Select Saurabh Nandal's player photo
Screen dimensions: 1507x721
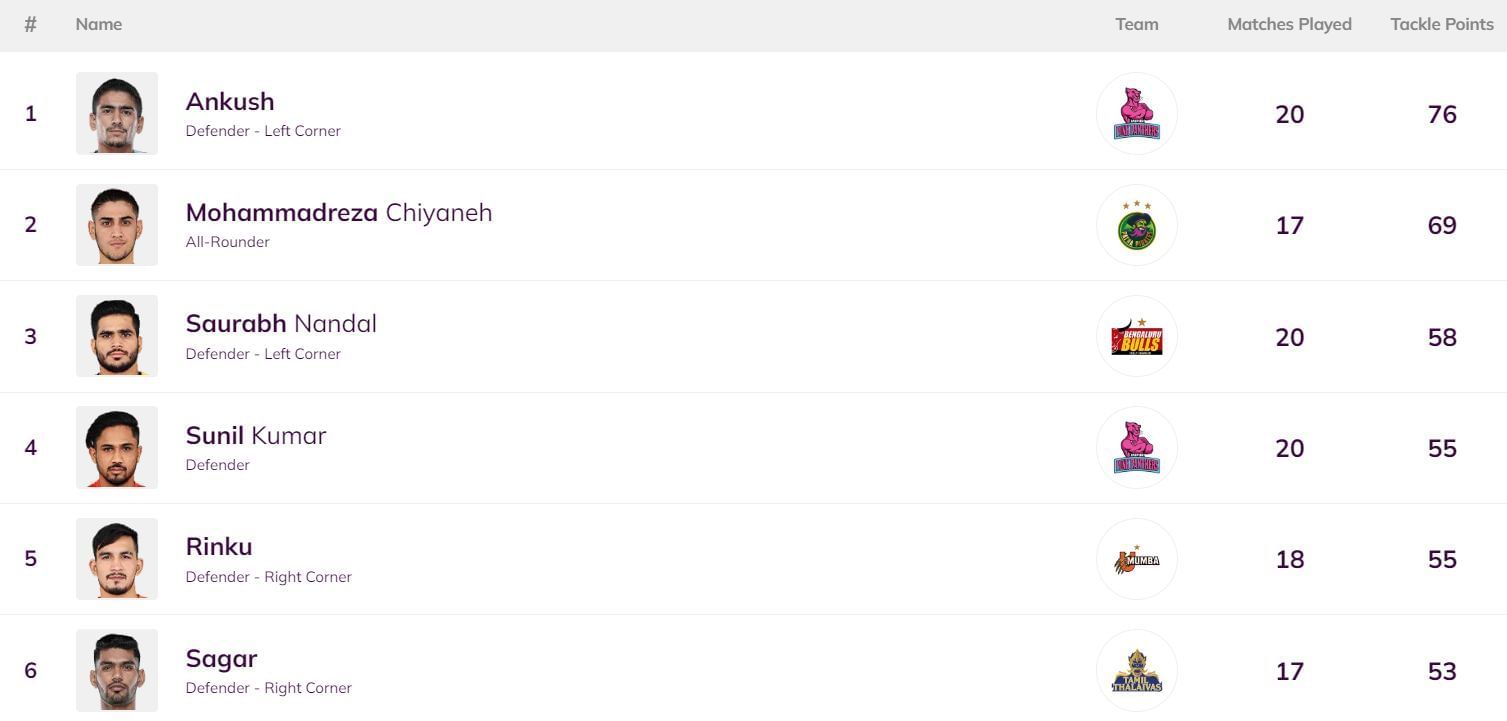coord(117,336)
